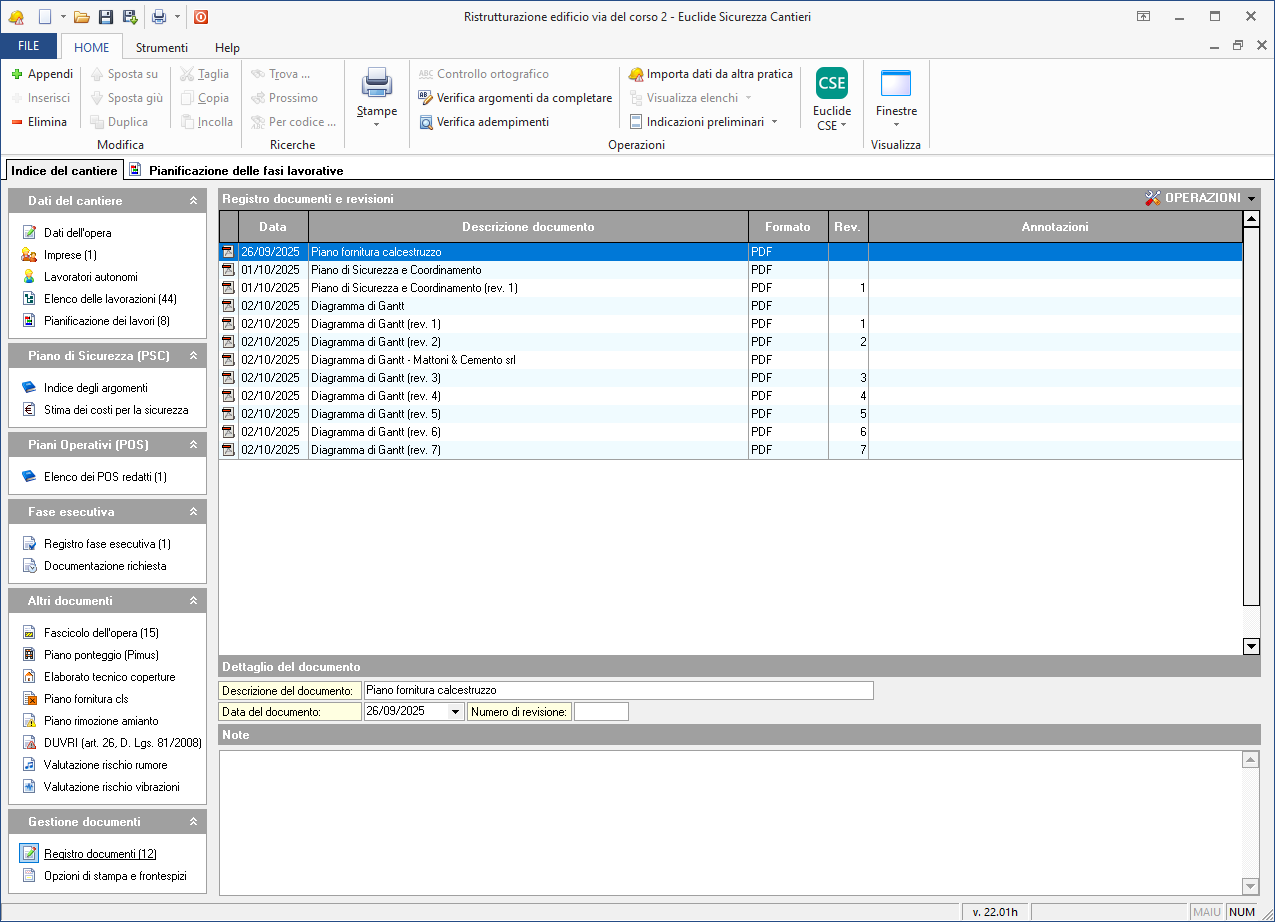The width and height of the screenshot is (1275, 922).
Task: Open Pianificazione delle fasi lavorative tab
Action: click(245, 171)
